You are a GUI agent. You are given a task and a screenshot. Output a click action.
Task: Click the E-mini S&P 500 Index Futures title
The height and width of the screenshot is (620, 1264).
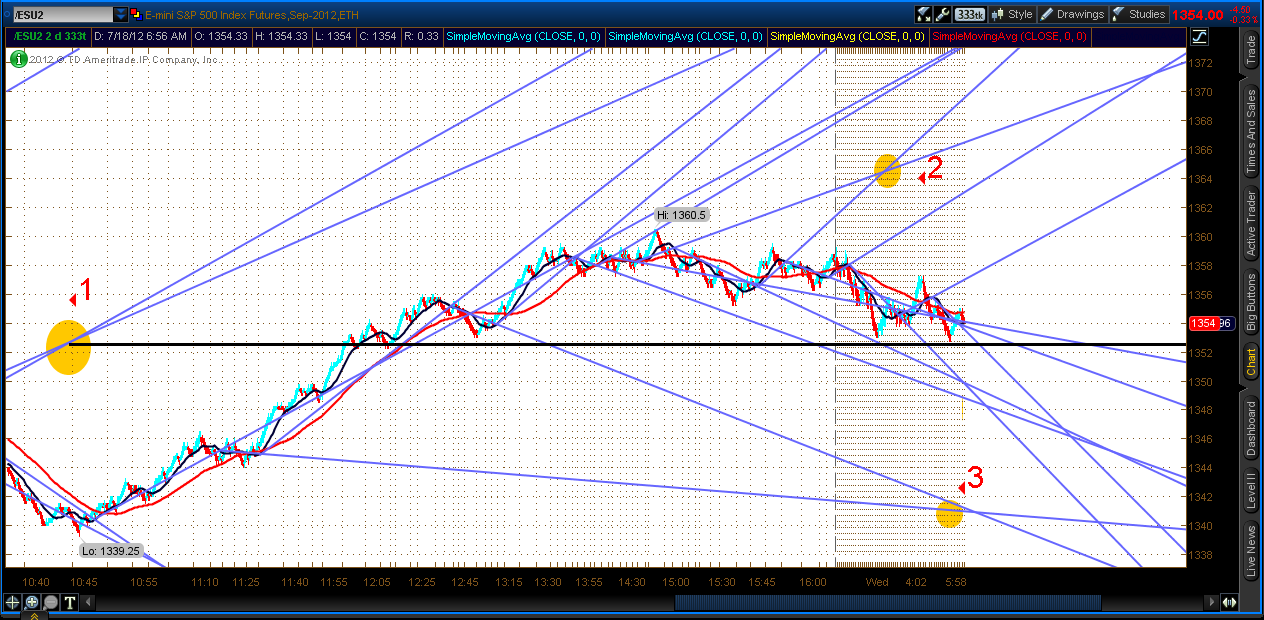(x=251, y=14)
